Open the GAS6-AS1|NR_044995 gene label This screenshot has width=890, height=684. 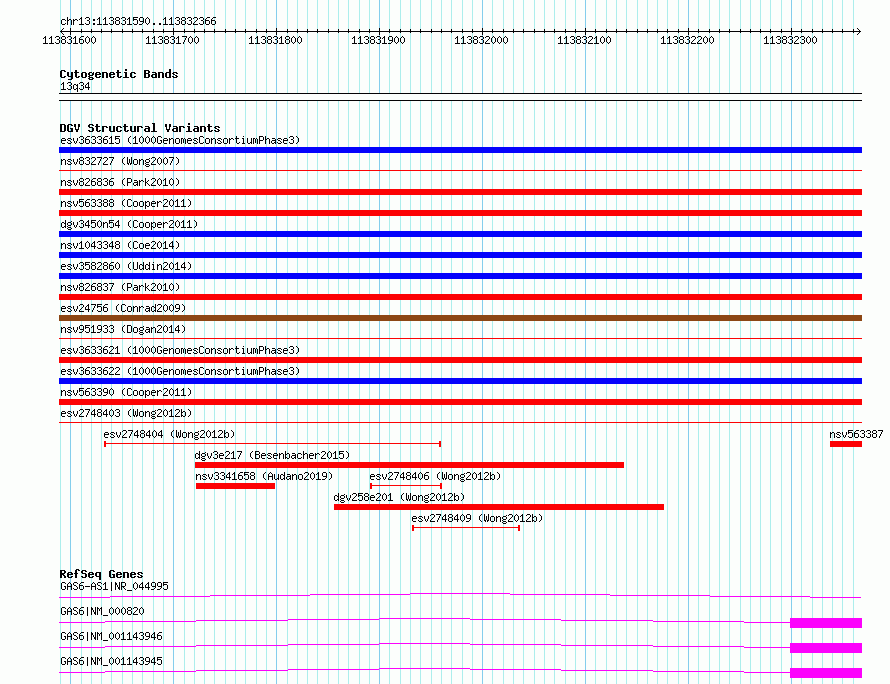(114, 586)
